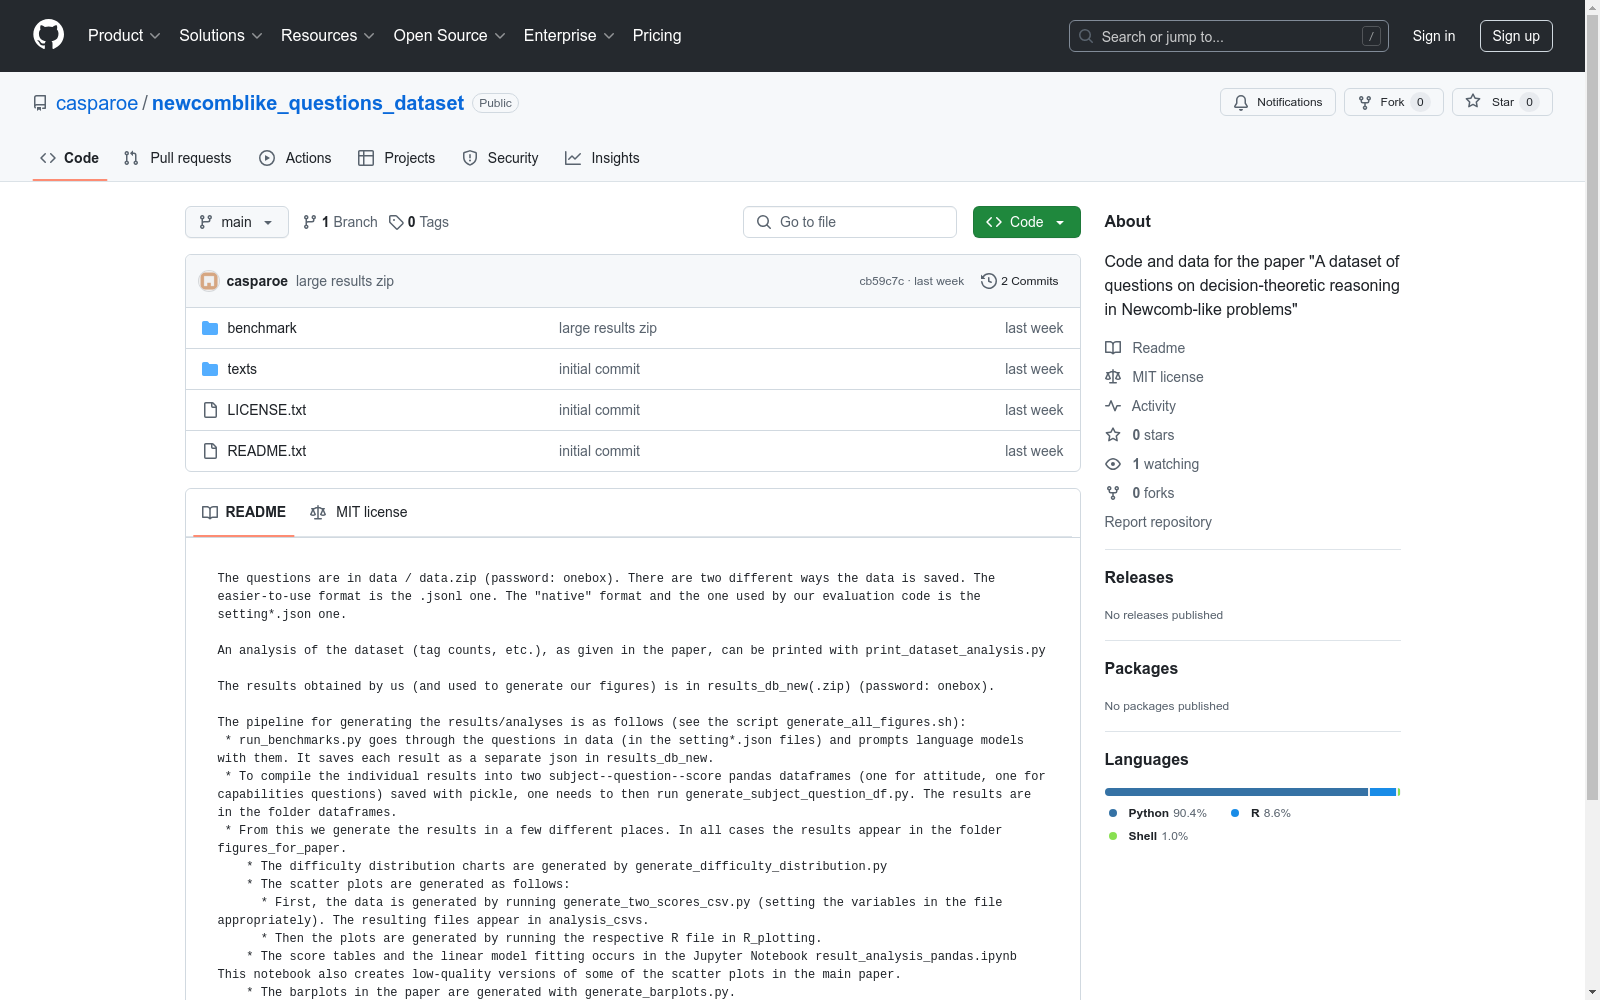Click the Python 90.4% language link
The image size is (1600, 1000).
pos(1157,813)
